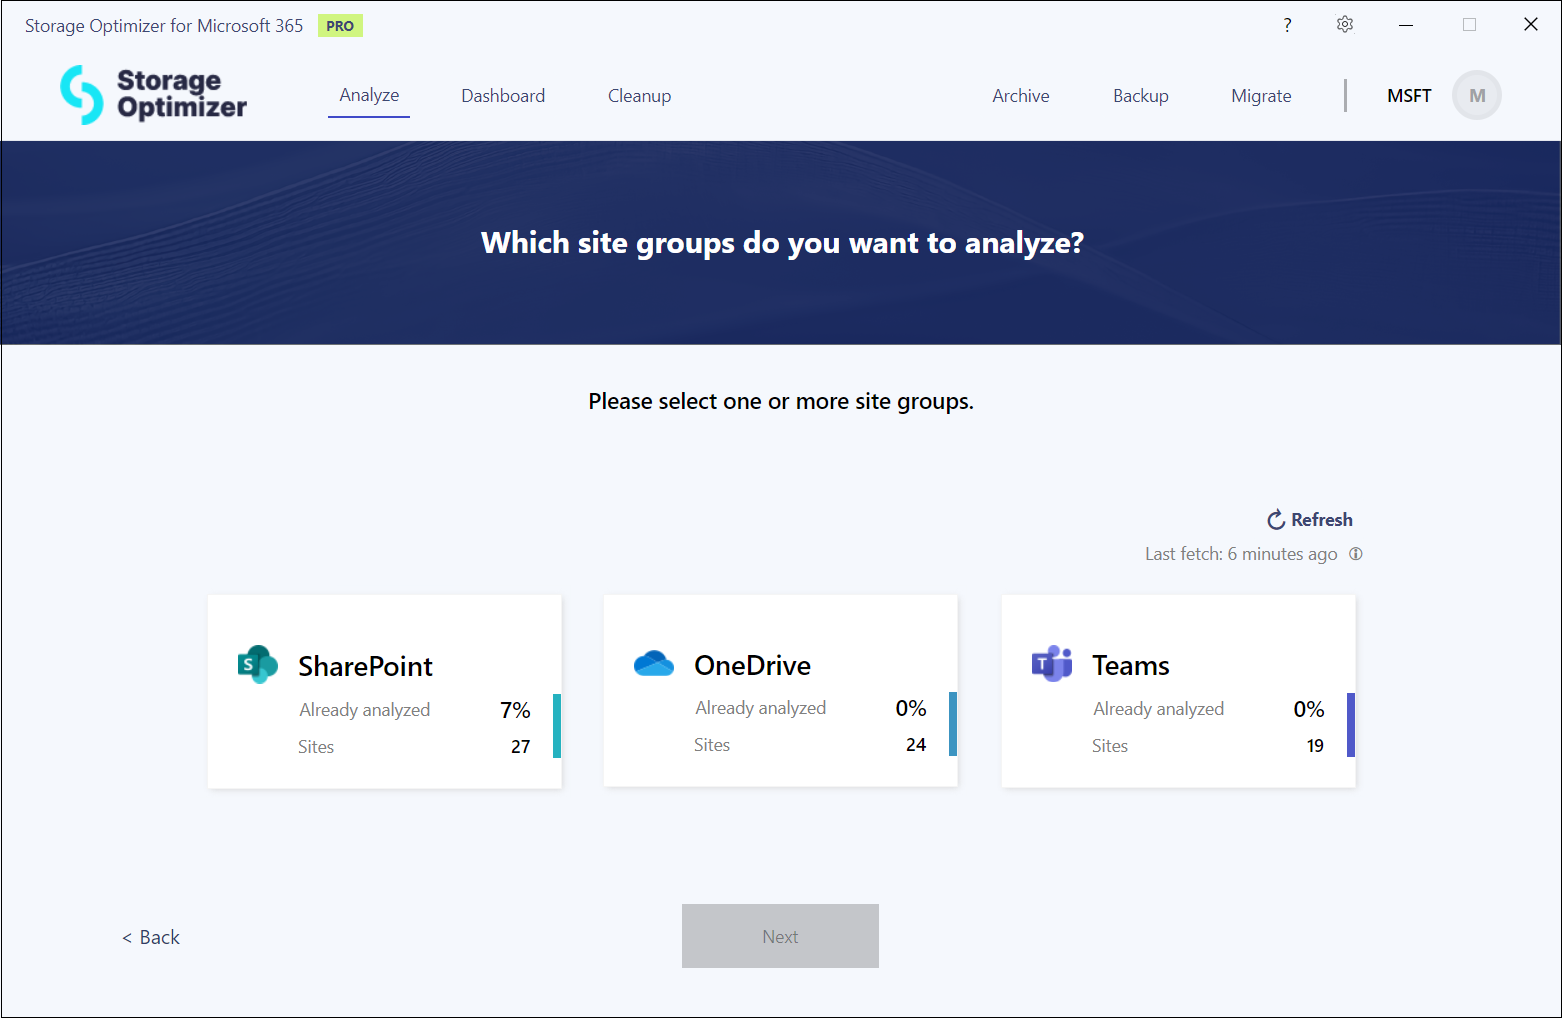Click the OneDrive cloud icon

654,664
